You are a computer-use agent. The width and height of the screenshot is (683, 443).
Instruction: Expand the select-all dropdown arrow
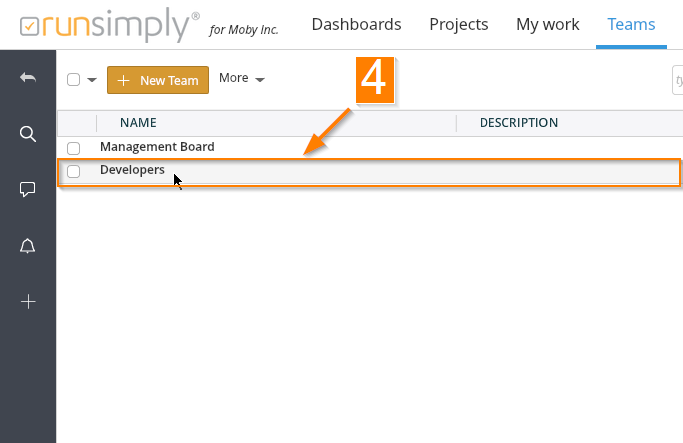(x=91, y=80)
